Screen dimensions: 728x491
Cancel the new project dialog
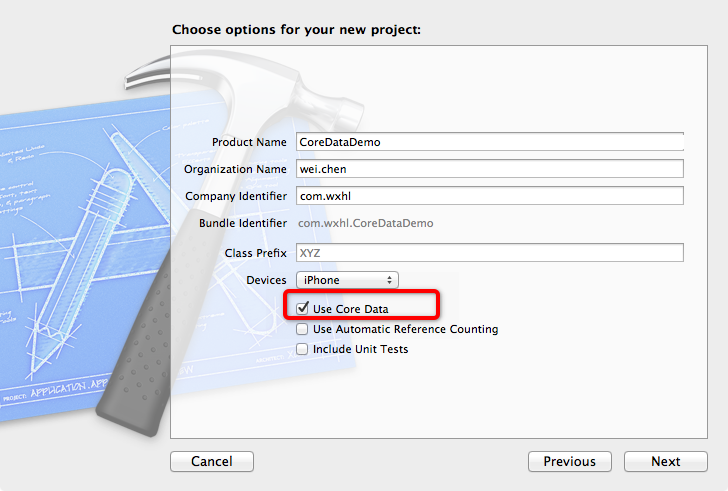(211, 461)
